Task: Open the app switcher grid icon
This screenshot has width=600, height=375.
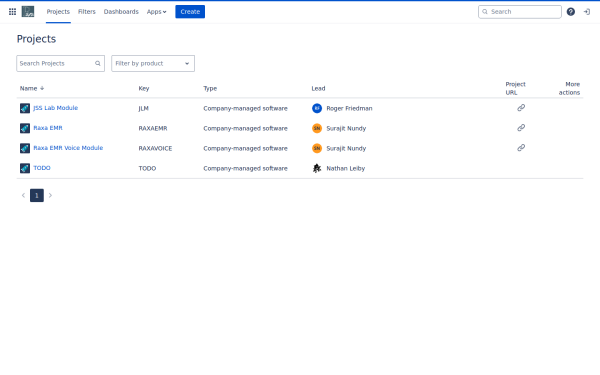Action: click(12, 12)
